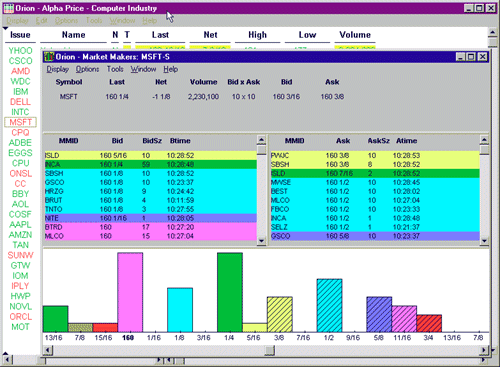
Task: Click cyan bar at 1/8
Action: click(180, 310)
